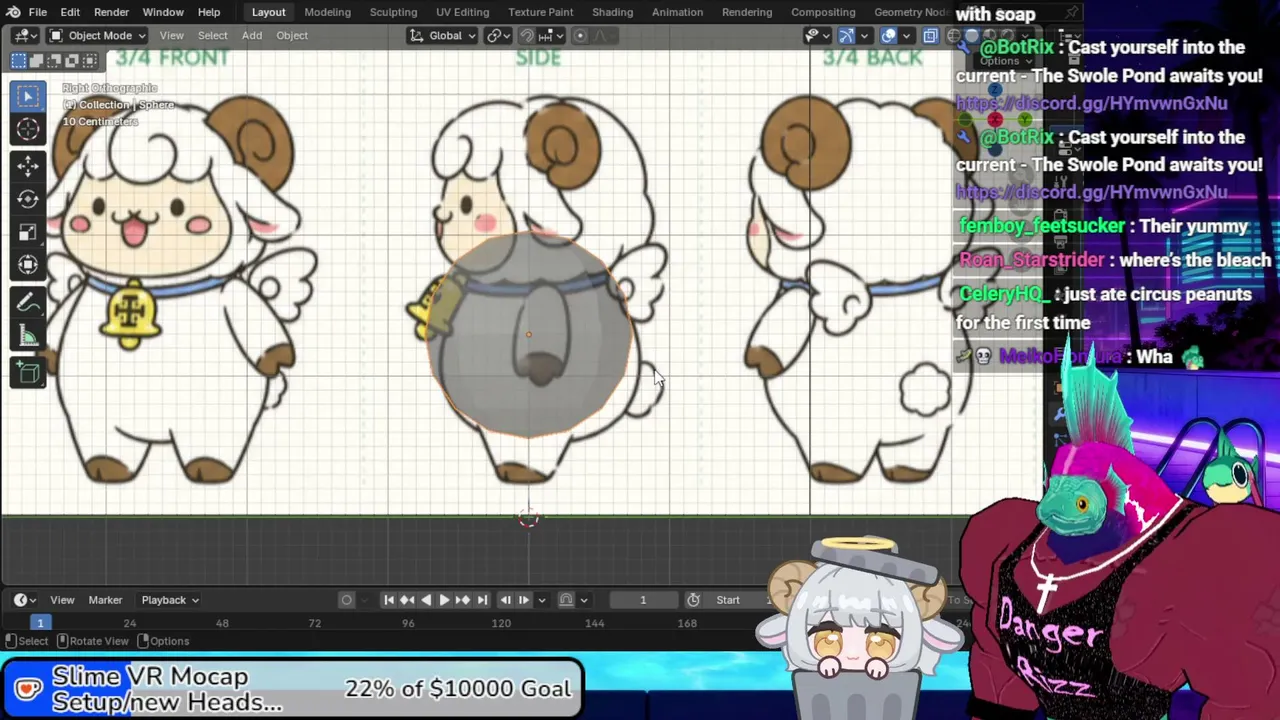Click the Blender logo icon
This screenshot has height=720, width=1280.
coord(15,12)
